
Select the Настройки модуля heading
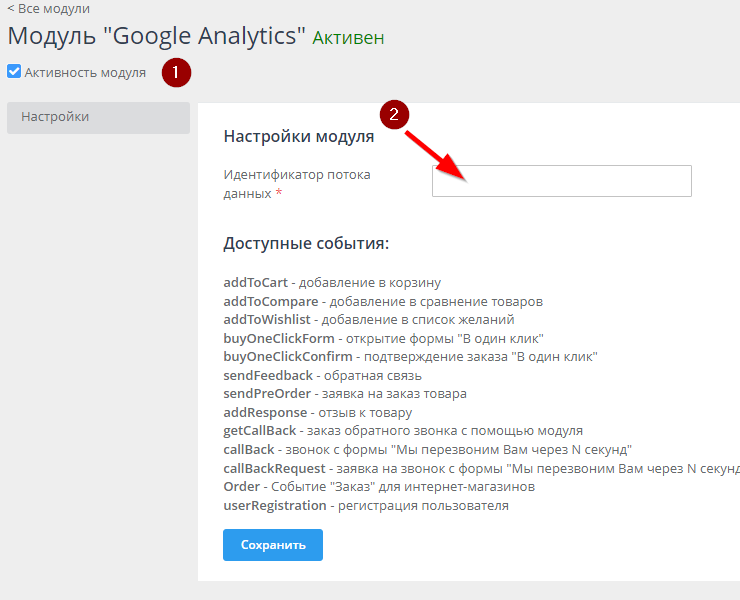pyautogui.click(x=298, y=137)
